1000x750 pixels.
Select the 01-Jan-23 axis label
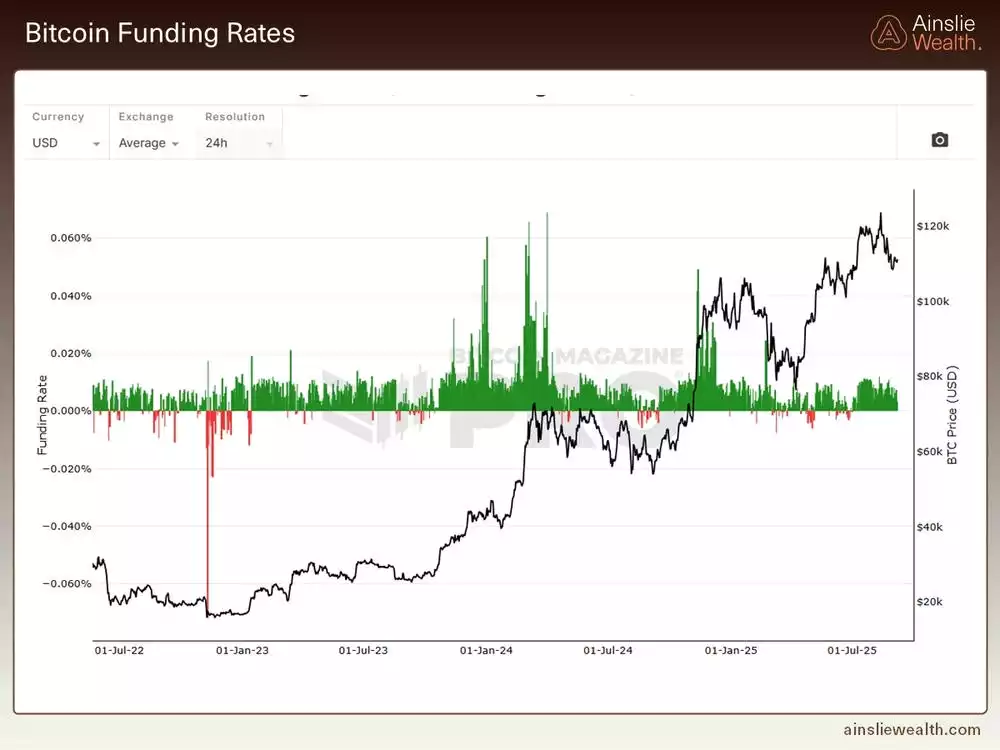pyautogui.click(x=242, y=651)
